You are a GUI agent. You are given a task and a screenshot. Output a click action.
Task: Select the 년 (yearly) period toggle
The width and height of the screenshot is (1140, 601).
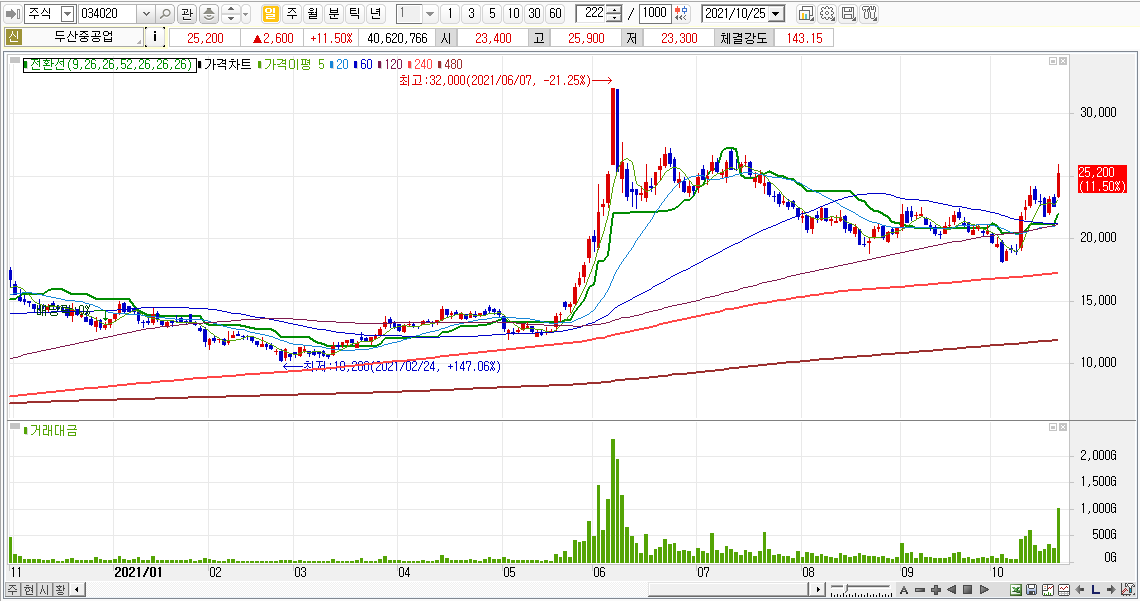point(375,13)
